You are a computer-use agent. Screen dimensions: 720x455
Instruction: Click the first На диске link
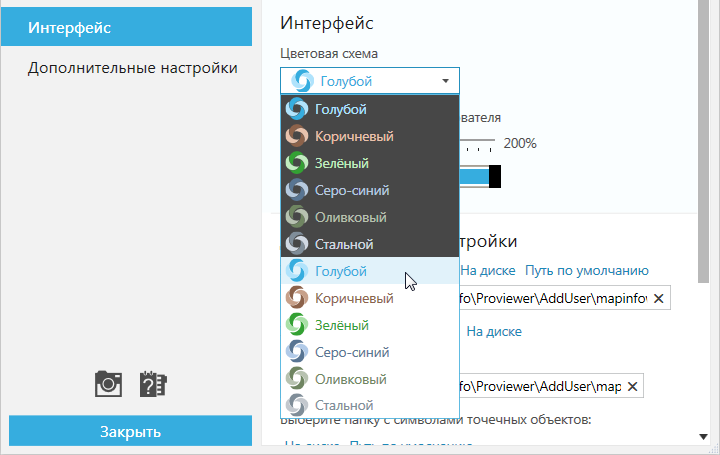click(488, 270)
